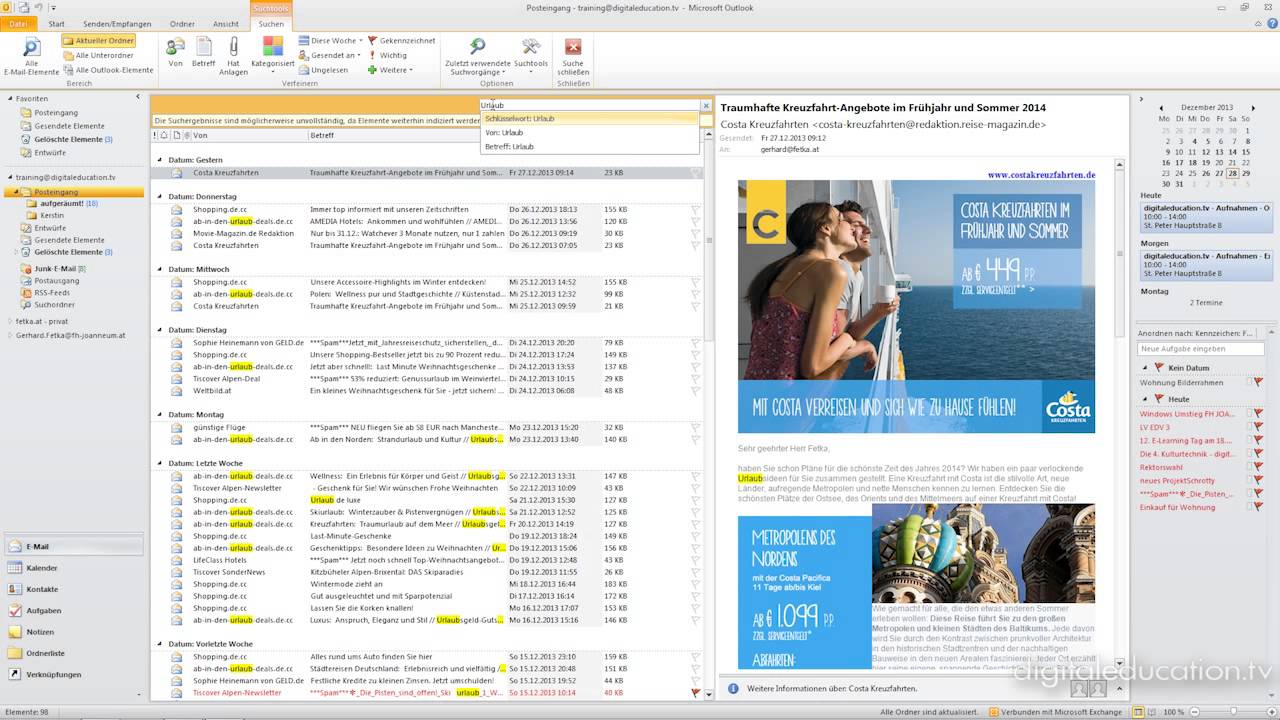The width and height of the screenshot is (1280, 720).
Task: Open Tiscover Alpen-Deal email
Action: (427, 379)
